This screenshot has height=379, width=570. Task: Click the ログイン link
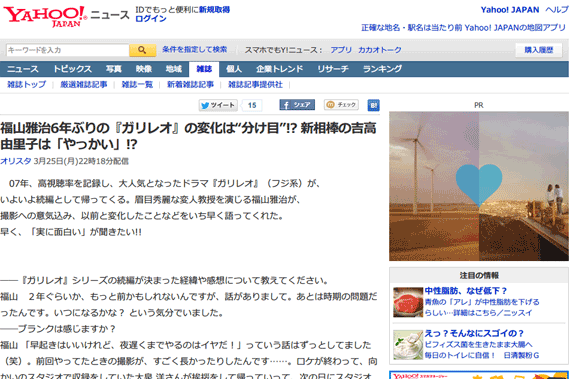pyautogui.click(x=150, y=19)
